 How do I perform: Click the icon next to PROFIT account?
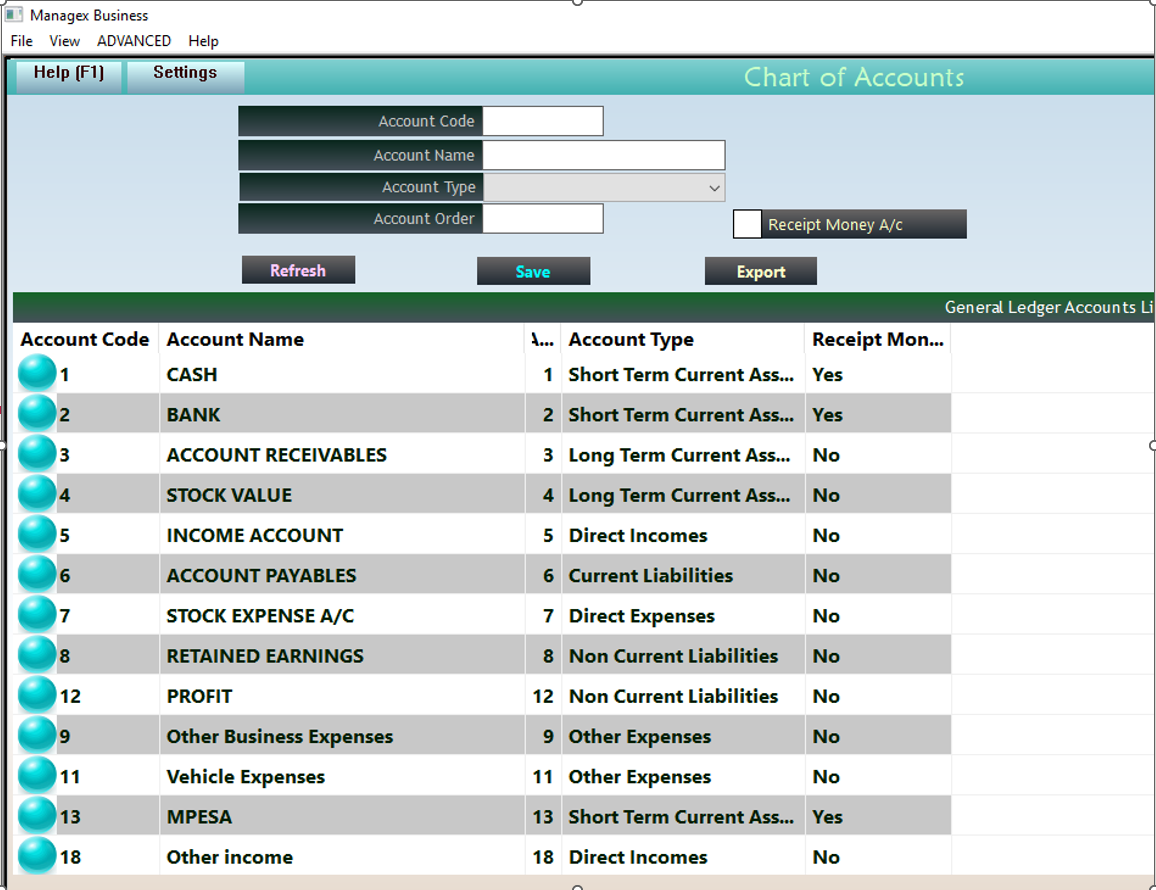tap(36, 695)
